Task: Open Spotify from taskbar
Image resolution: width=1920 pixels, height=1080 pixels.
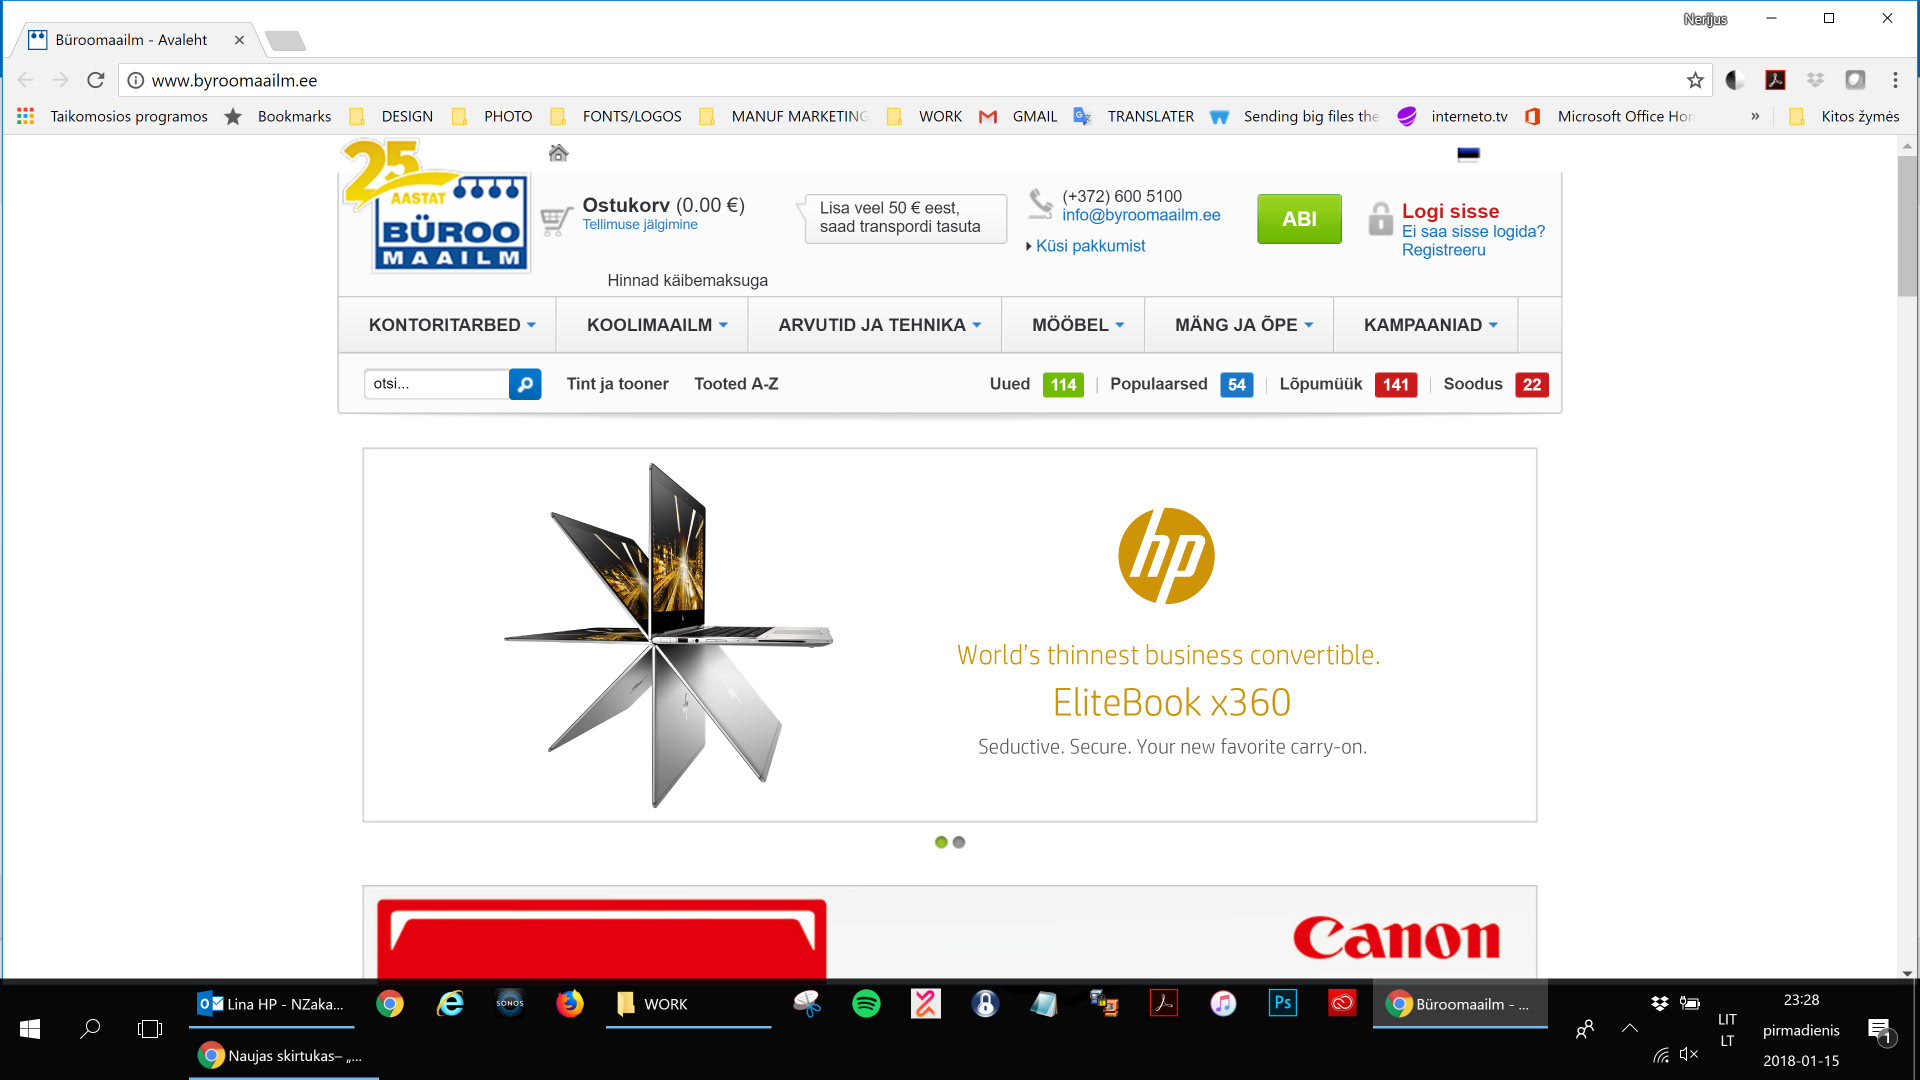Action: coord(866,1004)
